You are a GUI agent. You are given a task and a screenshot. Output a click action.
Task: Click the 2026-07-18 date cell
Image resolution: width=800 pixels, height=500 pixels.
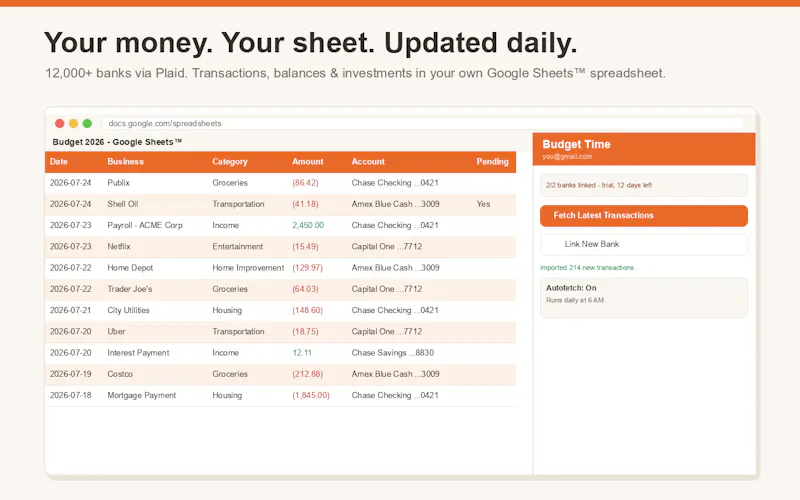(70, 395)
